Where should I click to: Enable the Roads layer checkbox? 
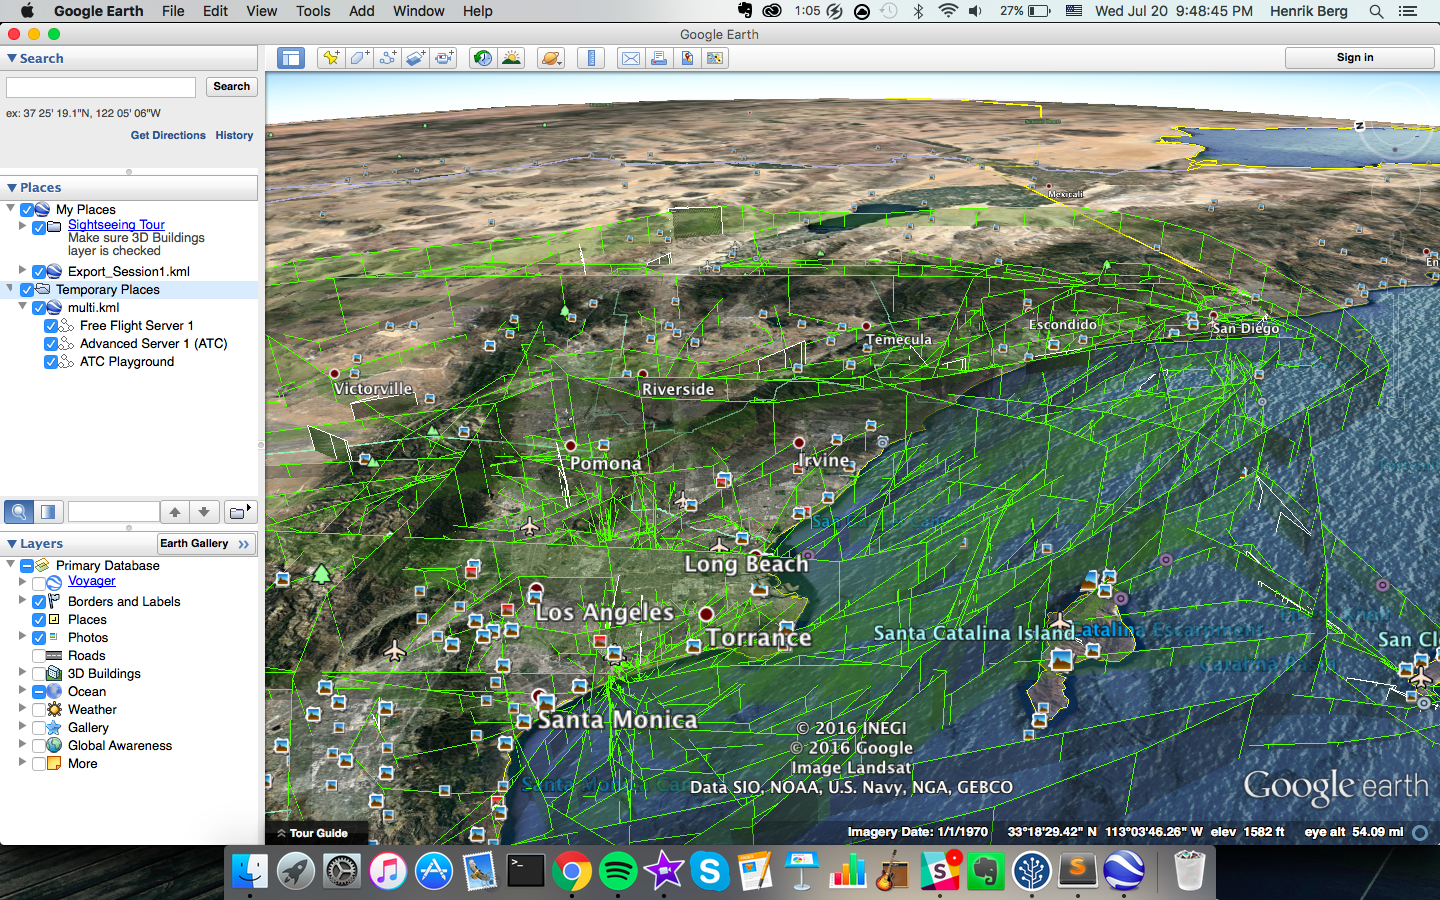click(x=39, y=656)
